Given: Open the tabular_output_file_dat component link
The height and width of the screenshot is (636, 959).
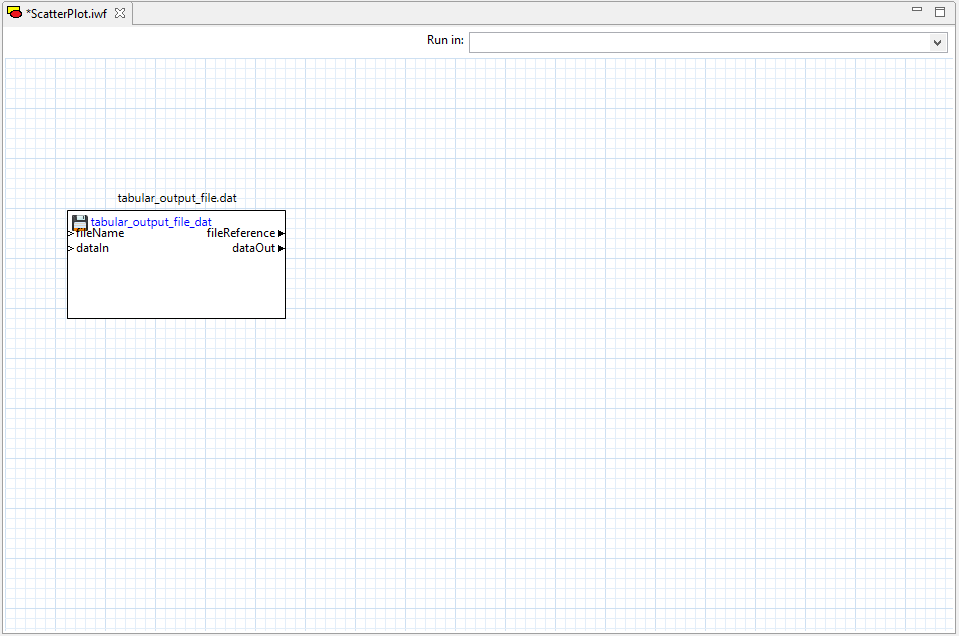Looking at the screenshot, I should tap(150, 222).
